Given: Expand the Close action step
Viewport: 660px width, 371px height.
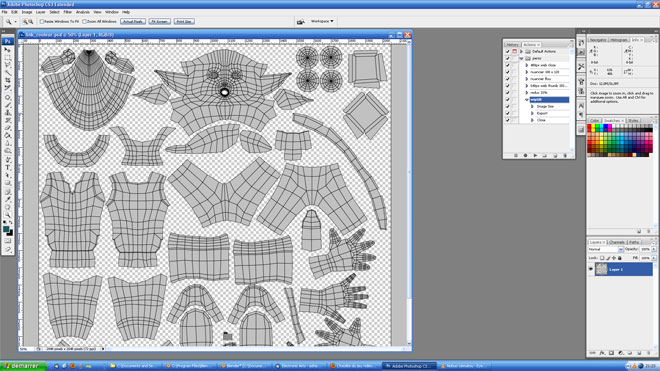Looking at the screenshot, I should click(532, 120).
